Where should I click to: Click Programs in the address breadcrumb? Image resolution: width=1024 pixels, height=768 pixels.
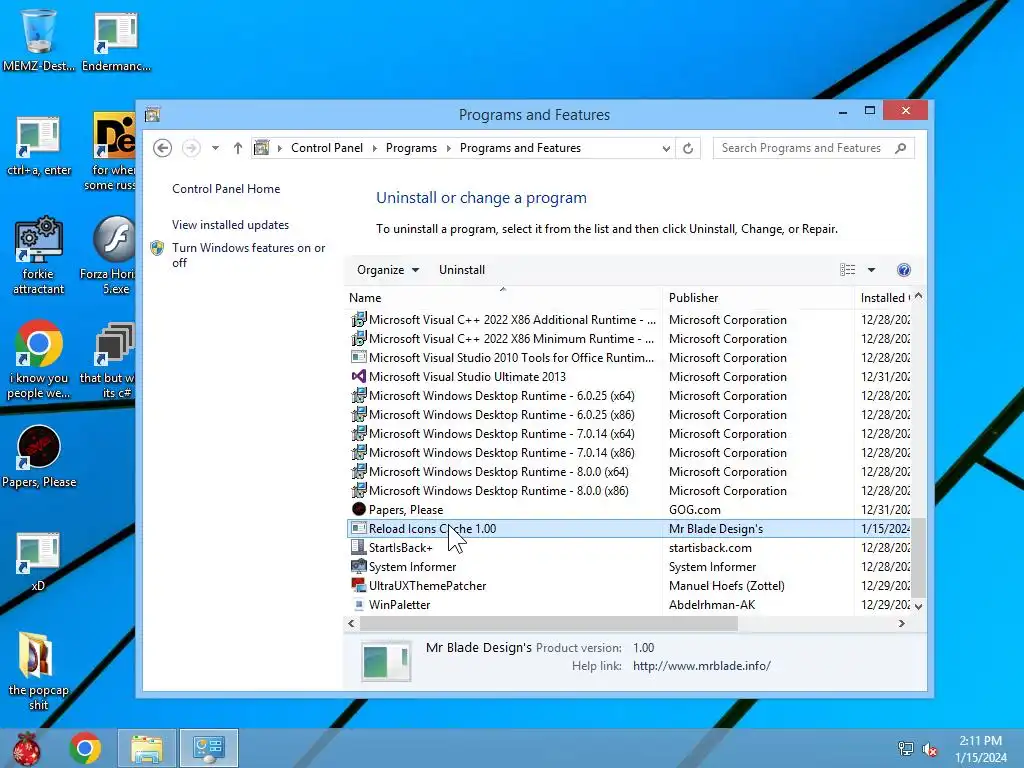click(411, 148)
